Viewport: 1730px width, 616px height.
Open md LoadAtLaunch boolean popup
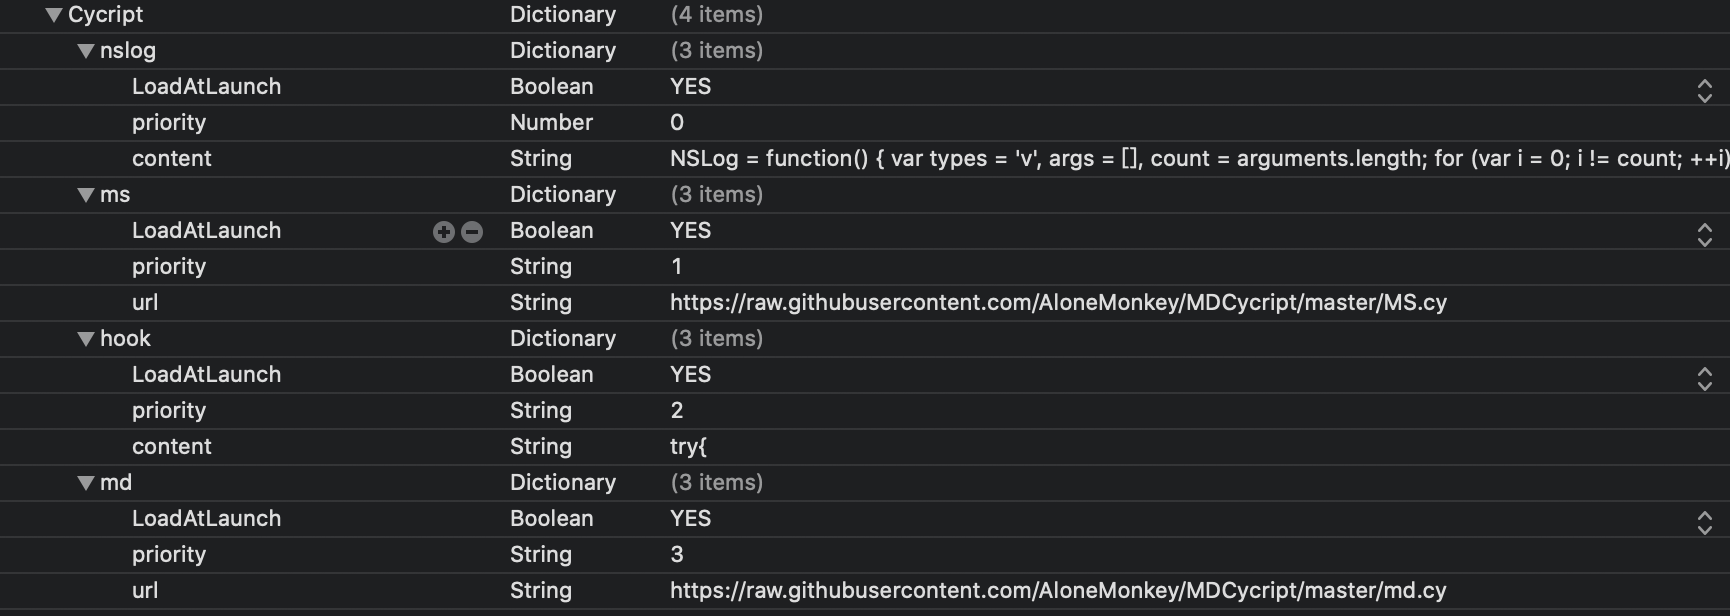point(1705,522)
